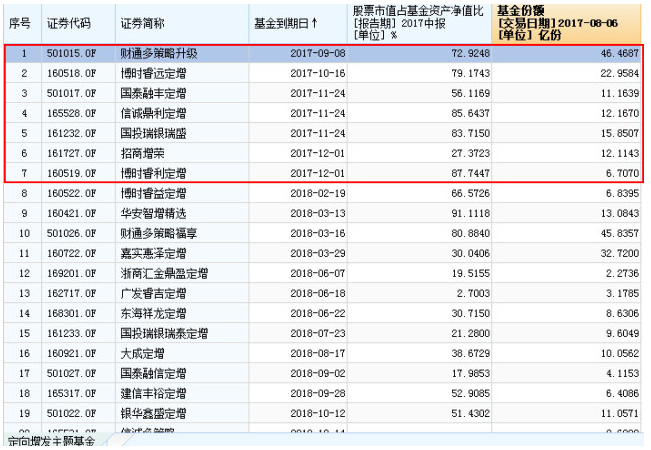The image size is (651, 450).
Task: Select fund name 大成定增
Action: tap(142, 354)
